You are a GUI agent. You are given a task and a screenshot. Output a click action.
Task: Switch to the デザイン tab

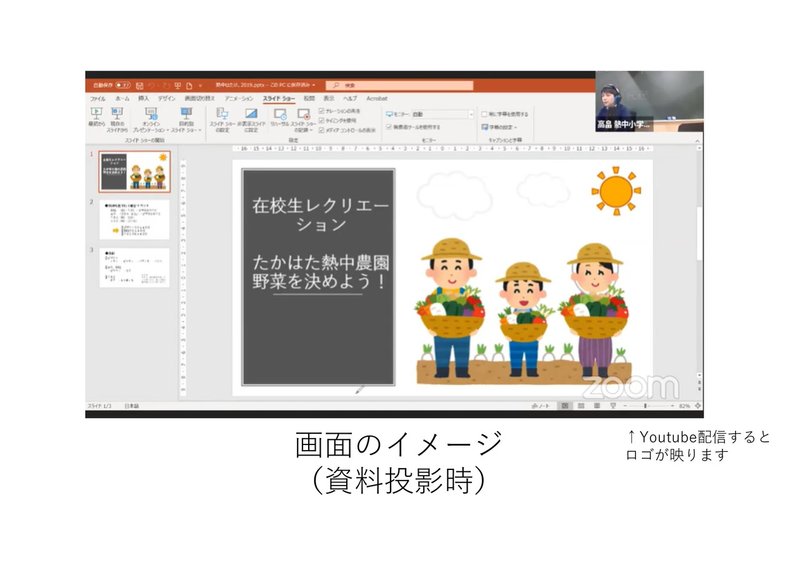pyautogui.click(x=166, y=99)
